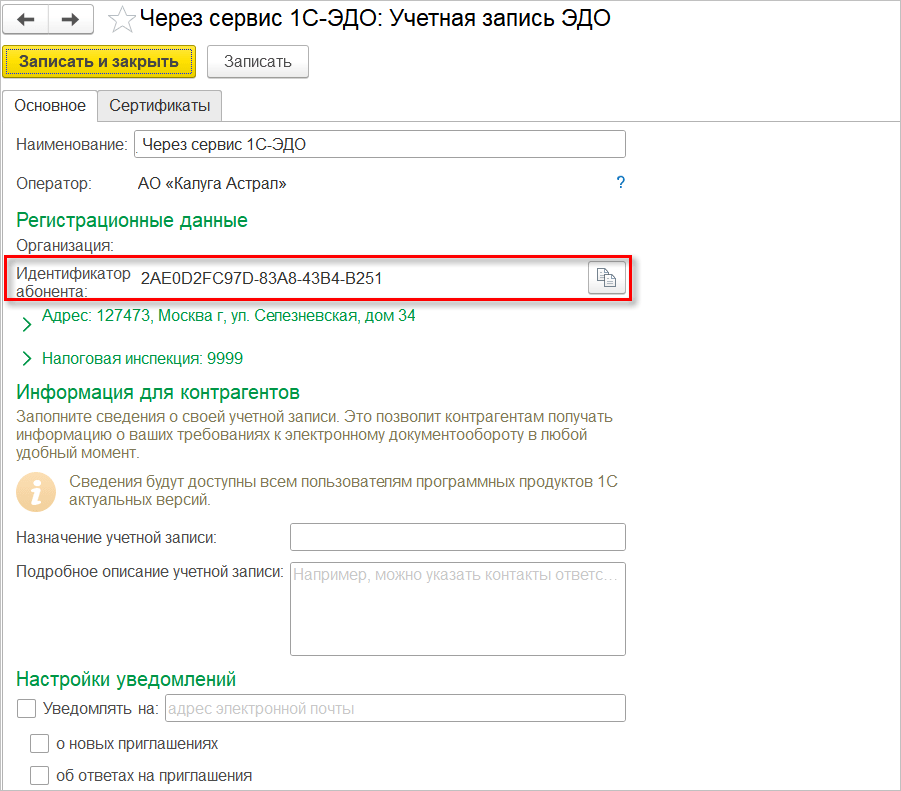The height and width of the screenshot is (791, 901).
Task: Open the address link on Селезневская street
Action: click(228, 316)
